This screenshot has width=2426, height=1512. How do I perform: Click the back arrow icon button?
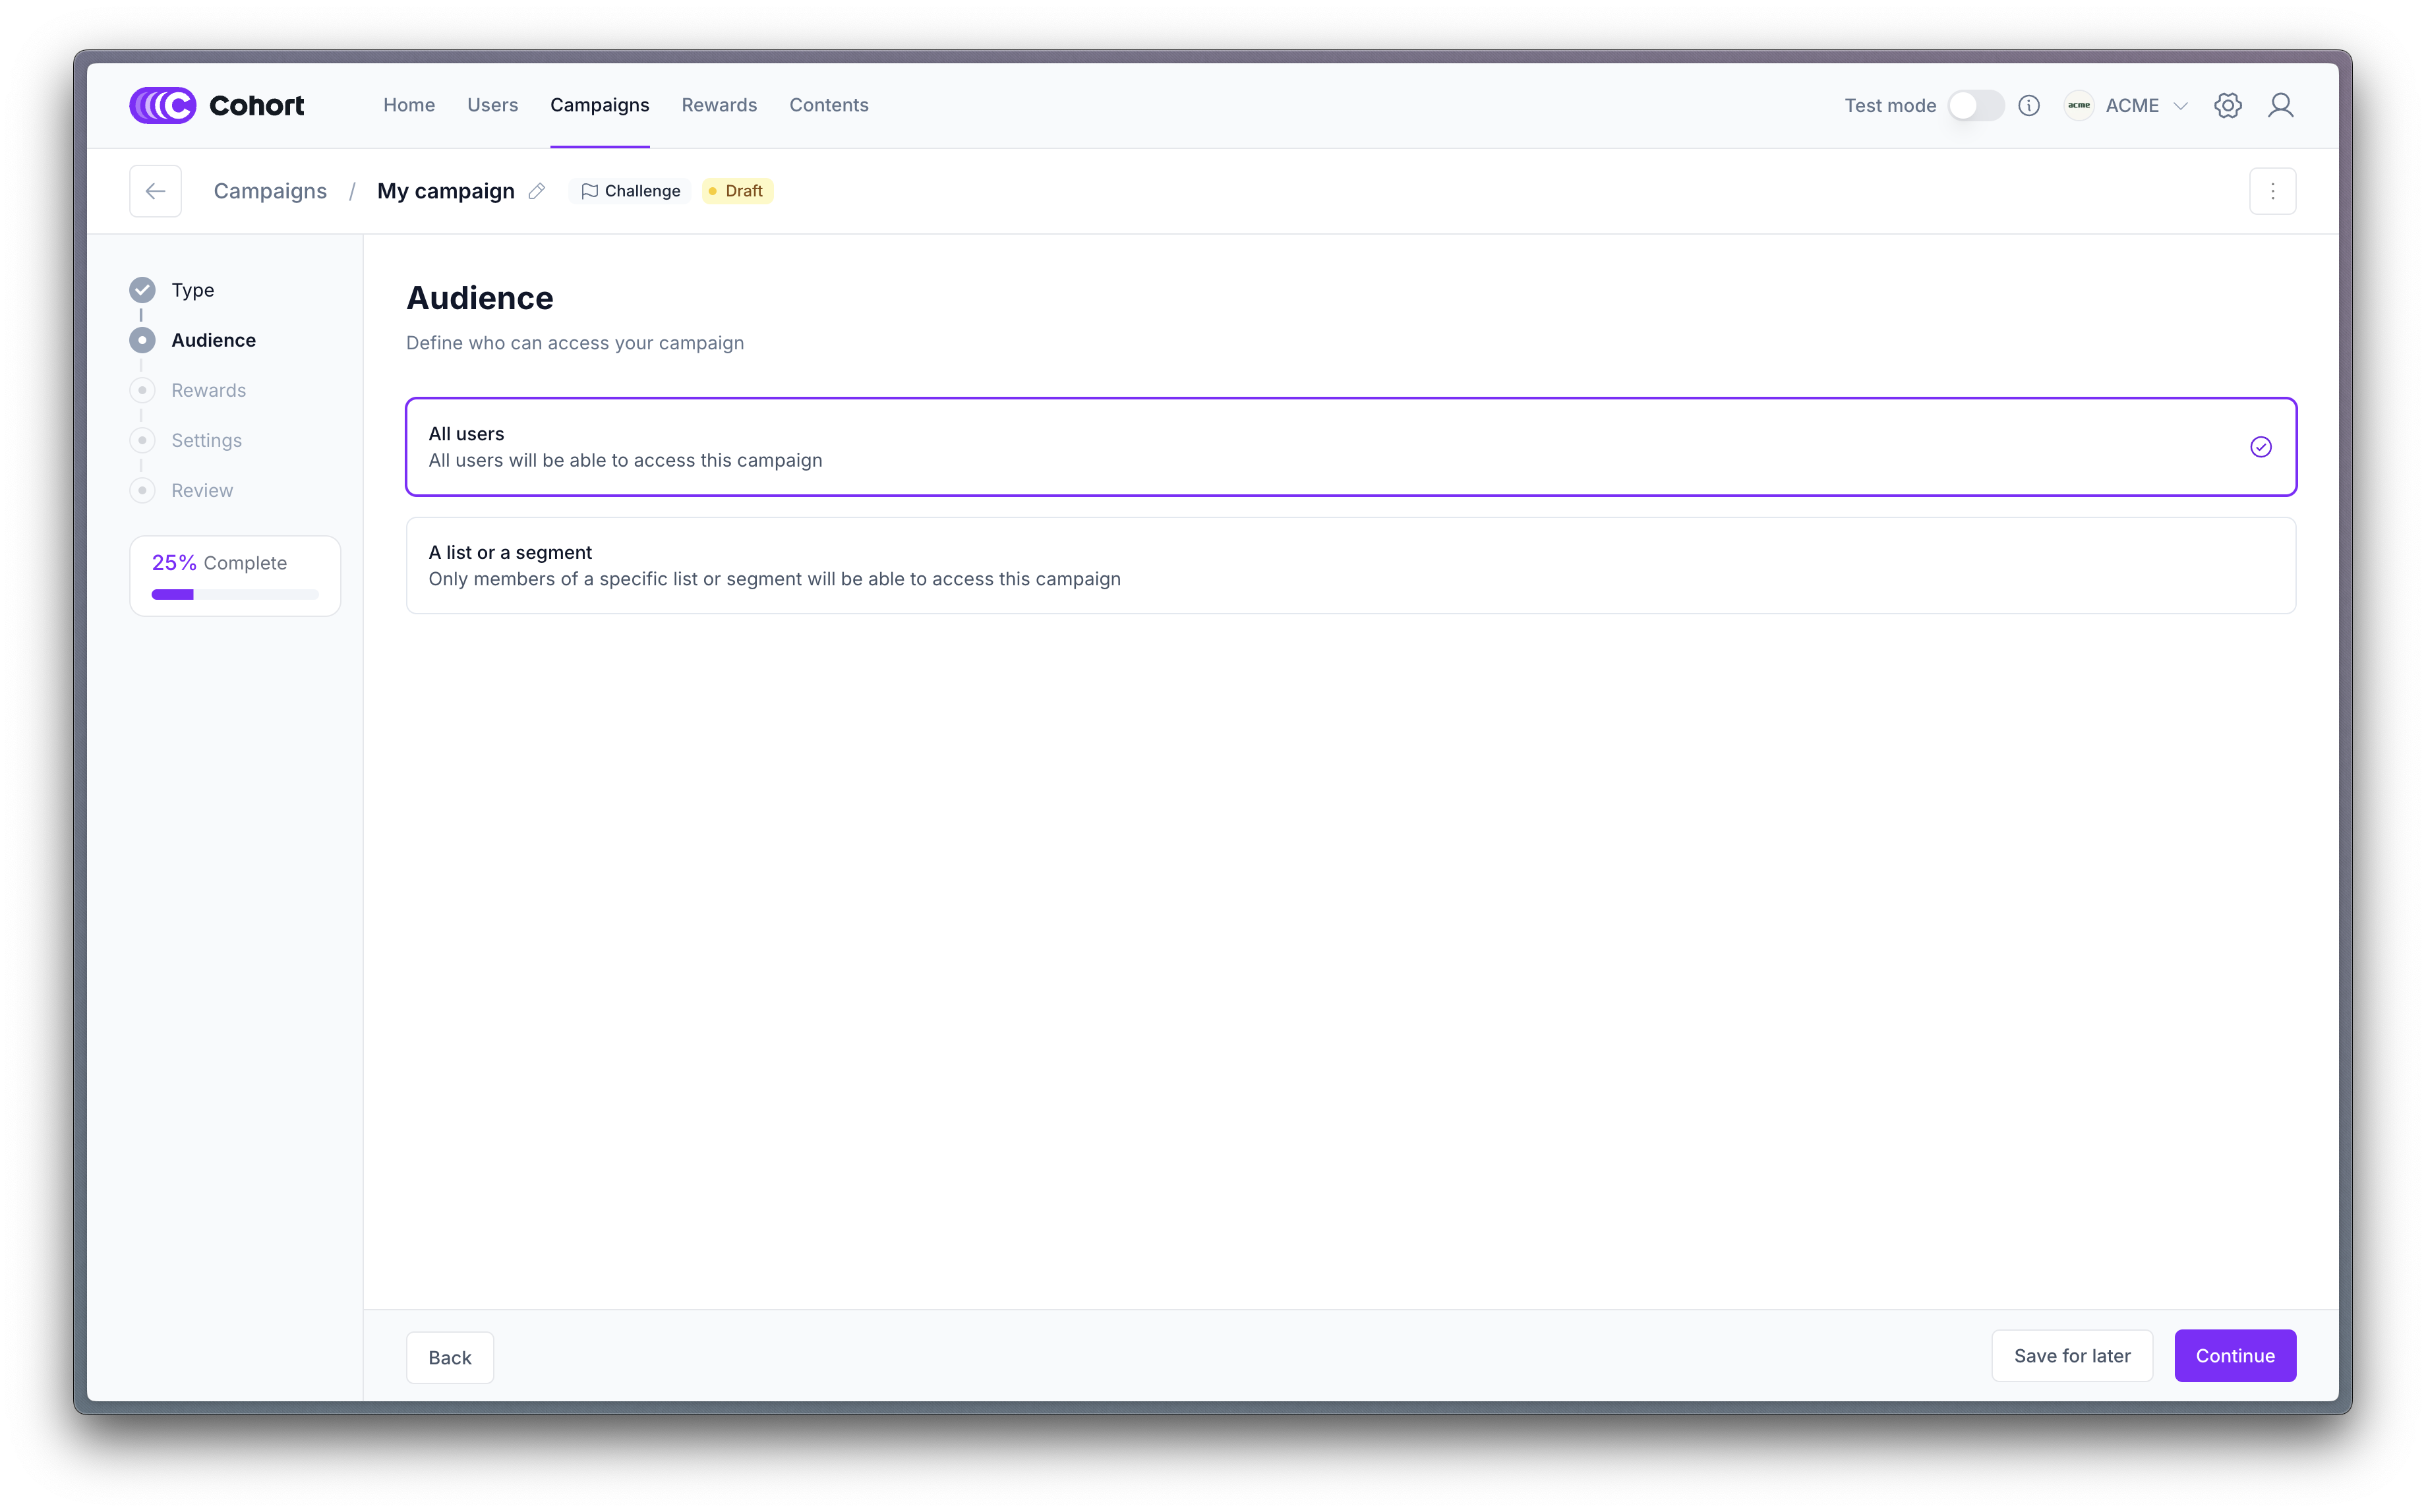click(155, 191)
